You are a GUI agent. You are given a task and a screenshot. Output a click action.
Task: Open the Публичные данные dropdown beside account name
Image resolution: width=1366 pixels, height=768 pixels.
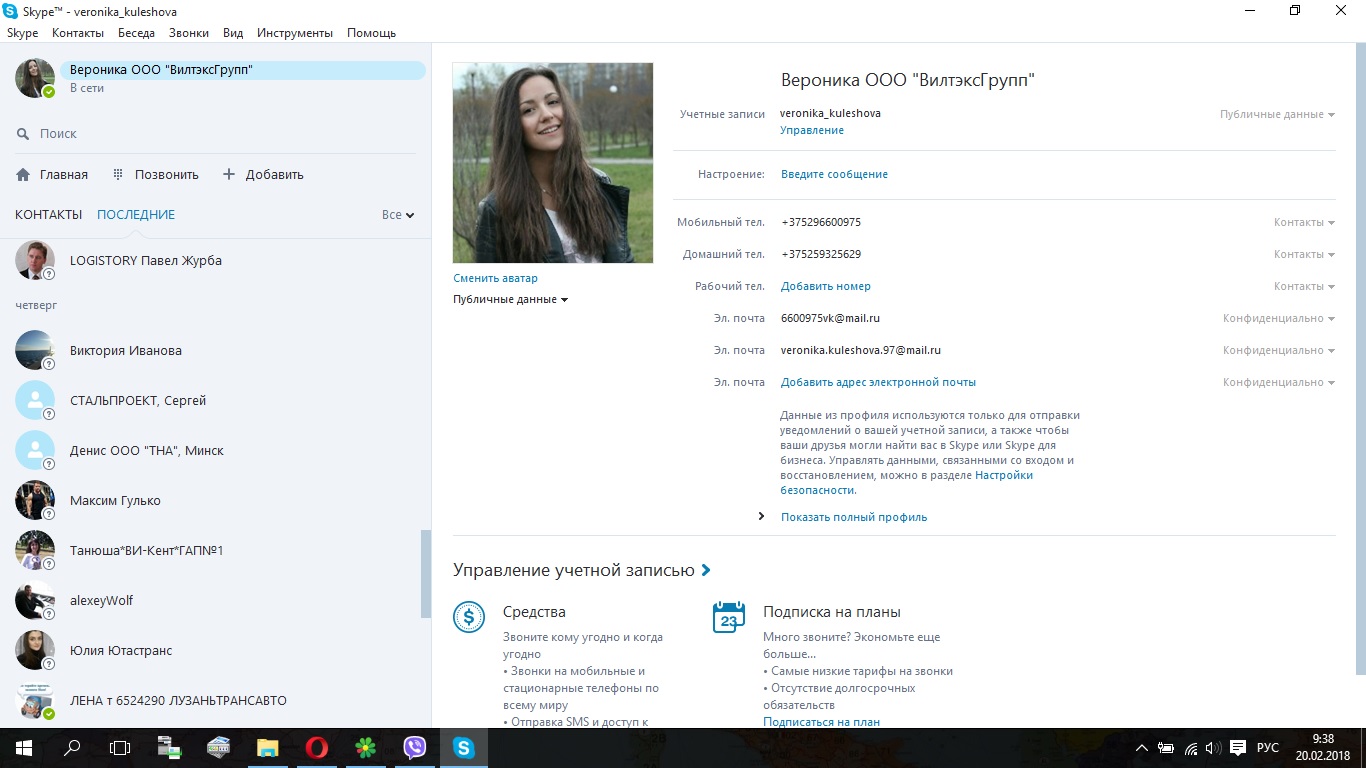pos(1277,114)
